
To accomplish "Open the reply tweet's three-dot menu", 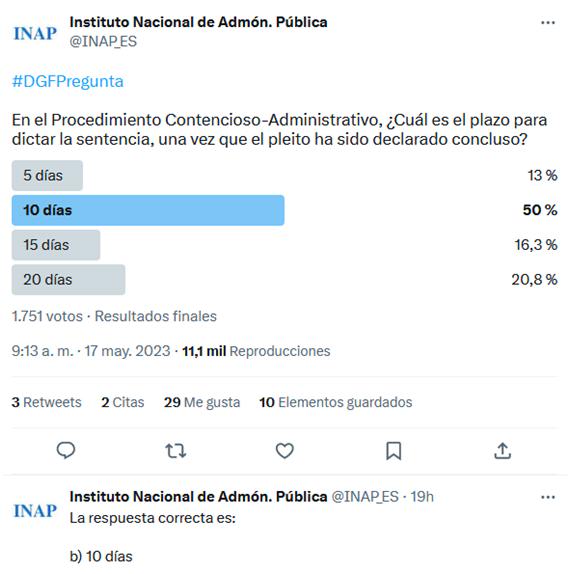I will 548,497.
